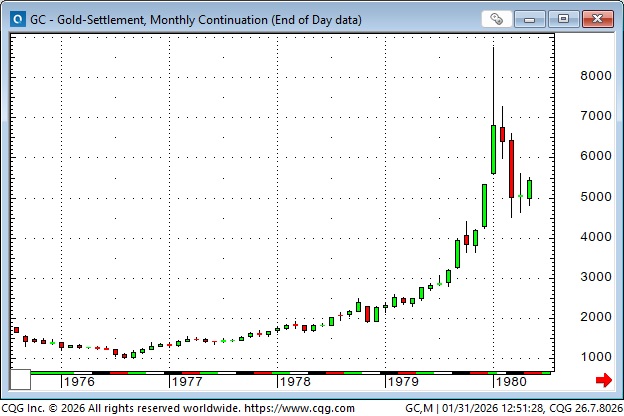Close the GC Gold chart window
624x416 pixels.
(x=597, y=18)
